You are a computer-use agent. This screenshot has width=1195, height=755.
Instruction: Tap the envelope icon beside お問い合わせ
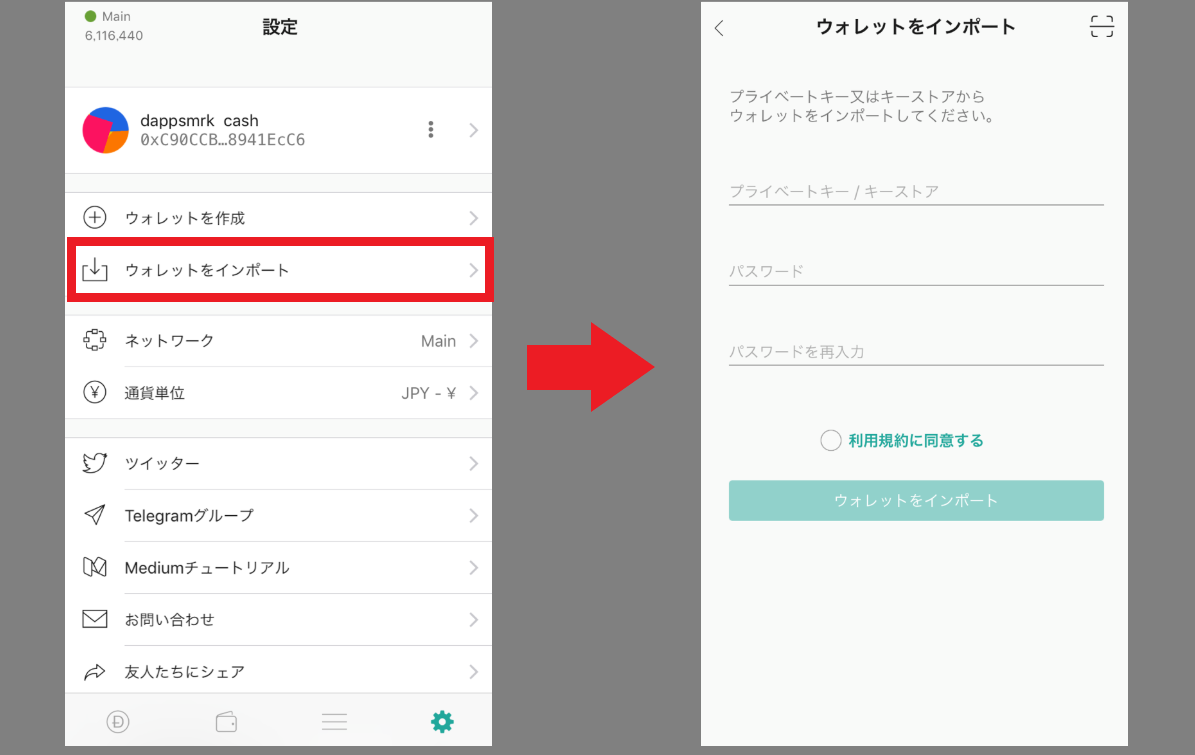click(x=95, y=619)
